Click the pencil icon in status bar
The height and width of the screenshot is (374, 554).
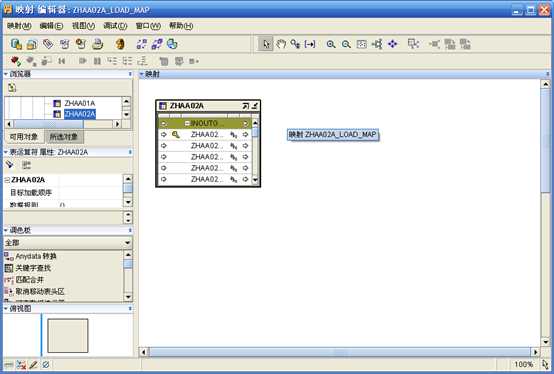34,364
